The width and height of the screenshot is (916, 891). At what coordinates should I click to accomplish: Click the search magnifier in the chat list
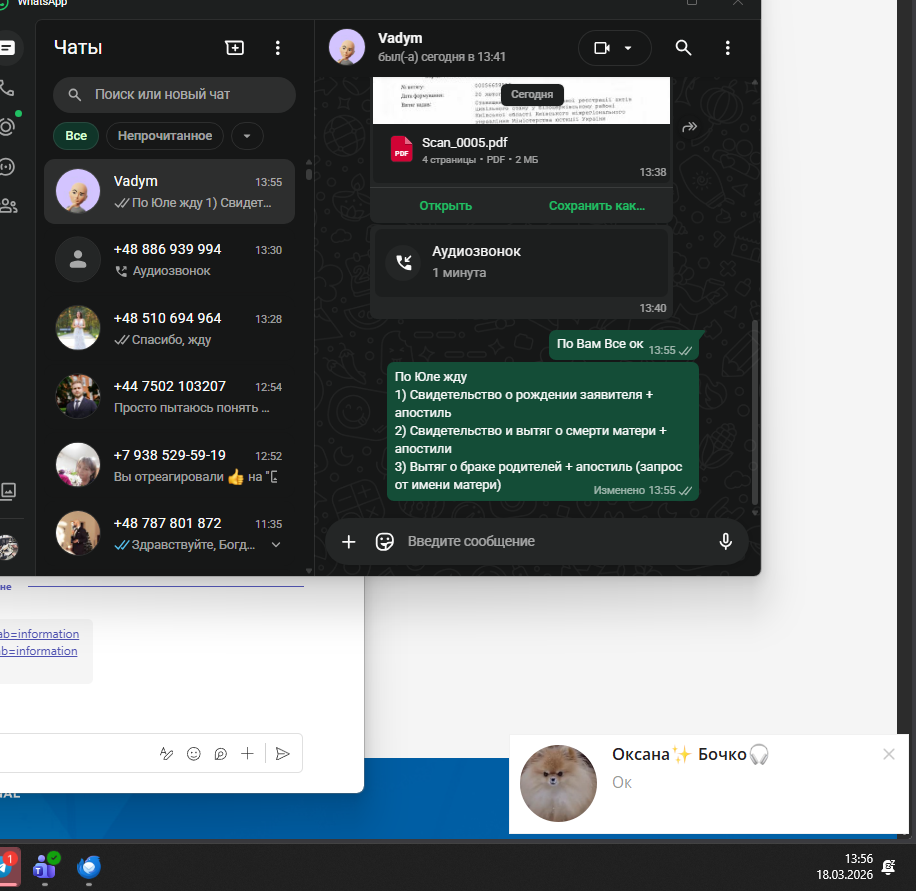pos(74,95)
